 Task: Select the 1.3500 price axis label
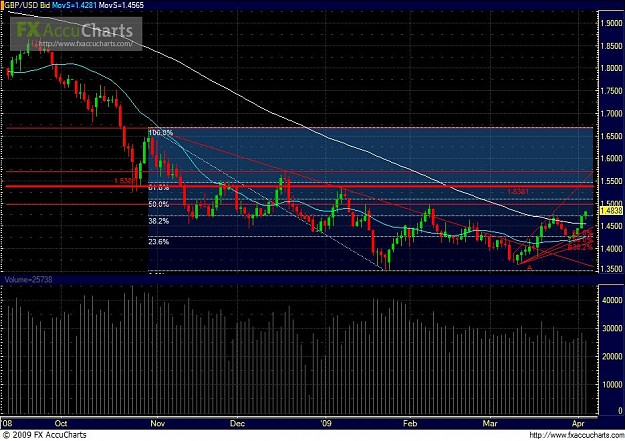coord(611,269)
